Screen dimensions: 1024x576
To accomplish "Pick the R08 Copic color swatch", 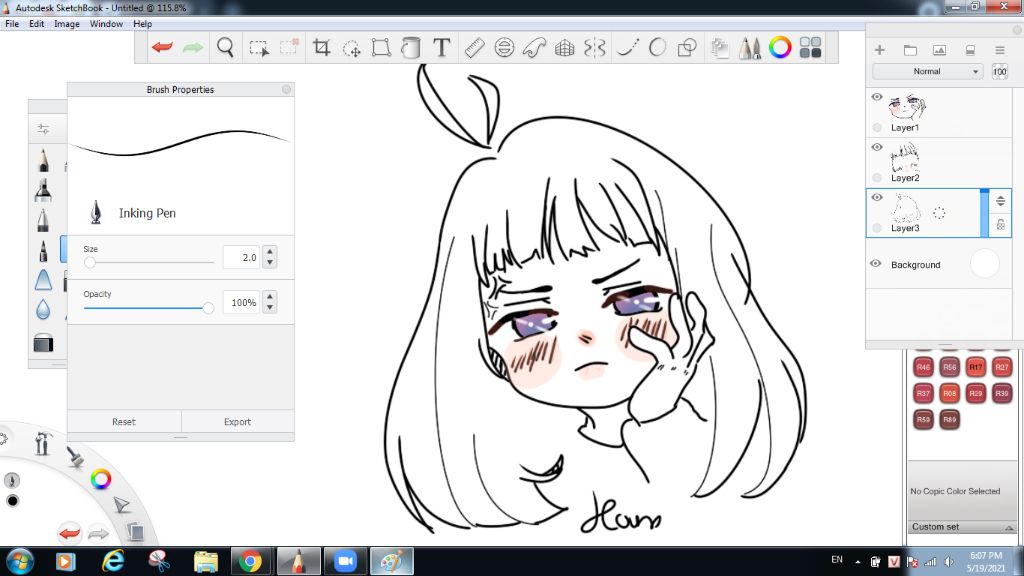I will click(x=950, y=393).
